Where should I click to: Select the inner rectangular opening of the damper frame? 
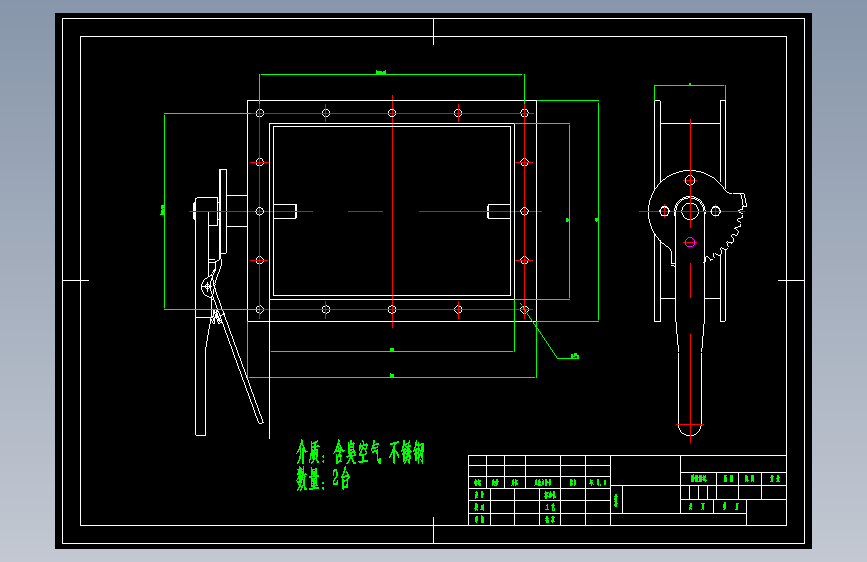[x=392, y=211]
